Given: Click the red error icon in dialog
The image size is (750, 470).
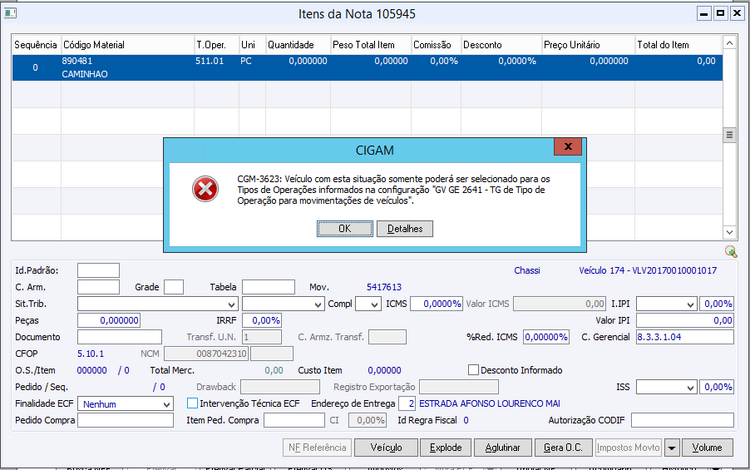Looking at the screenshot, I should coord(205,189).
